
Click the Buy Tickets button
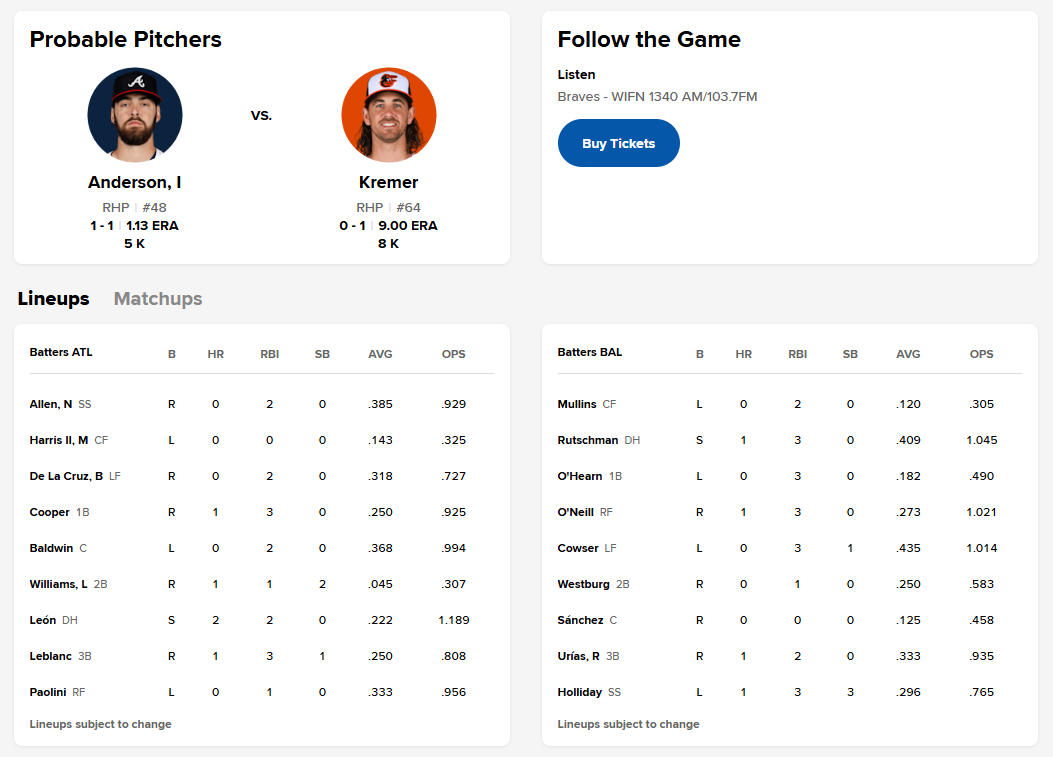(619, 143)
